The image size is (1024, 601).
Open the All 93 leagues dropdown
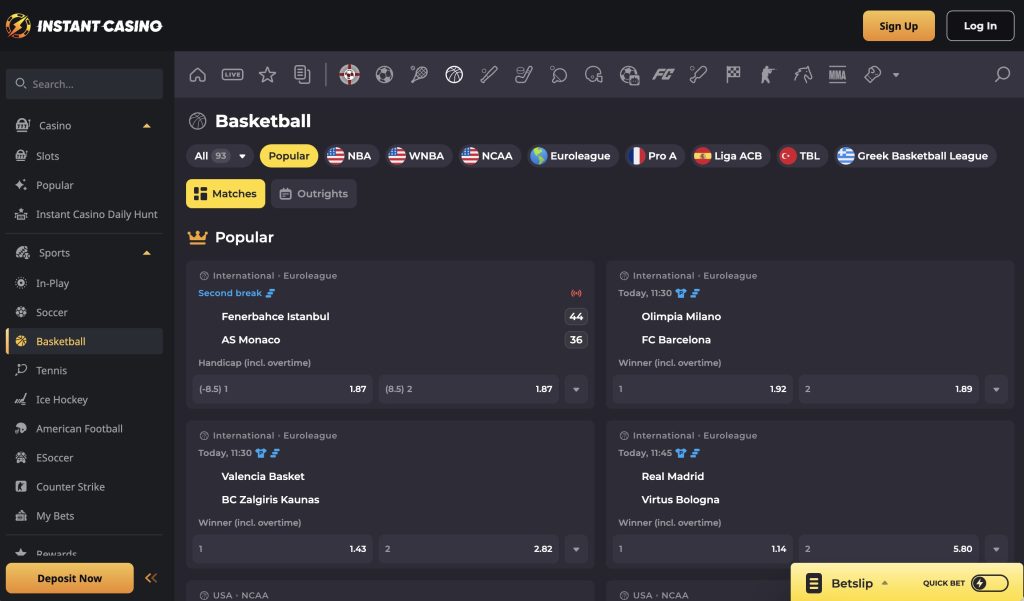[218, 155]
